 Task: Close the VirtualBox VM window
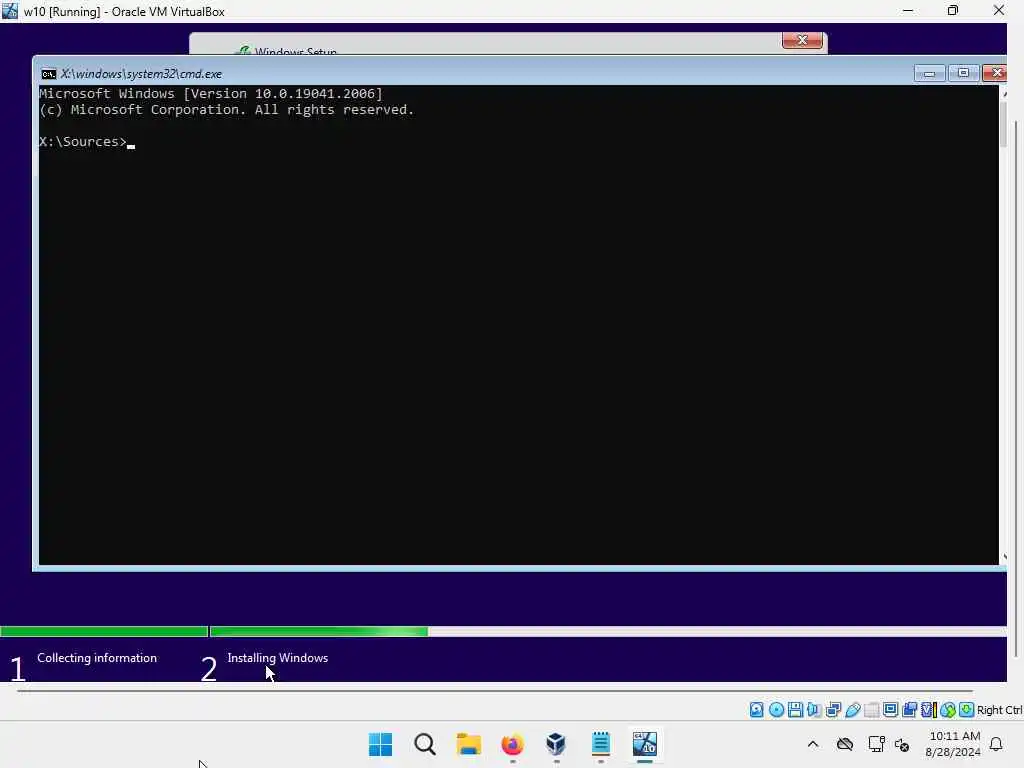[x=999, y=11]
